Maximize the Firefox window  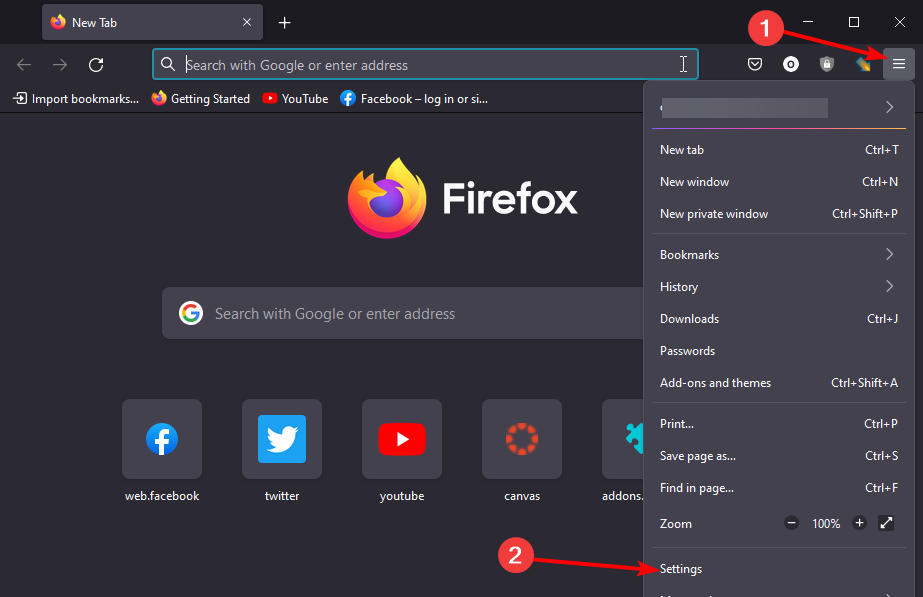854,22
